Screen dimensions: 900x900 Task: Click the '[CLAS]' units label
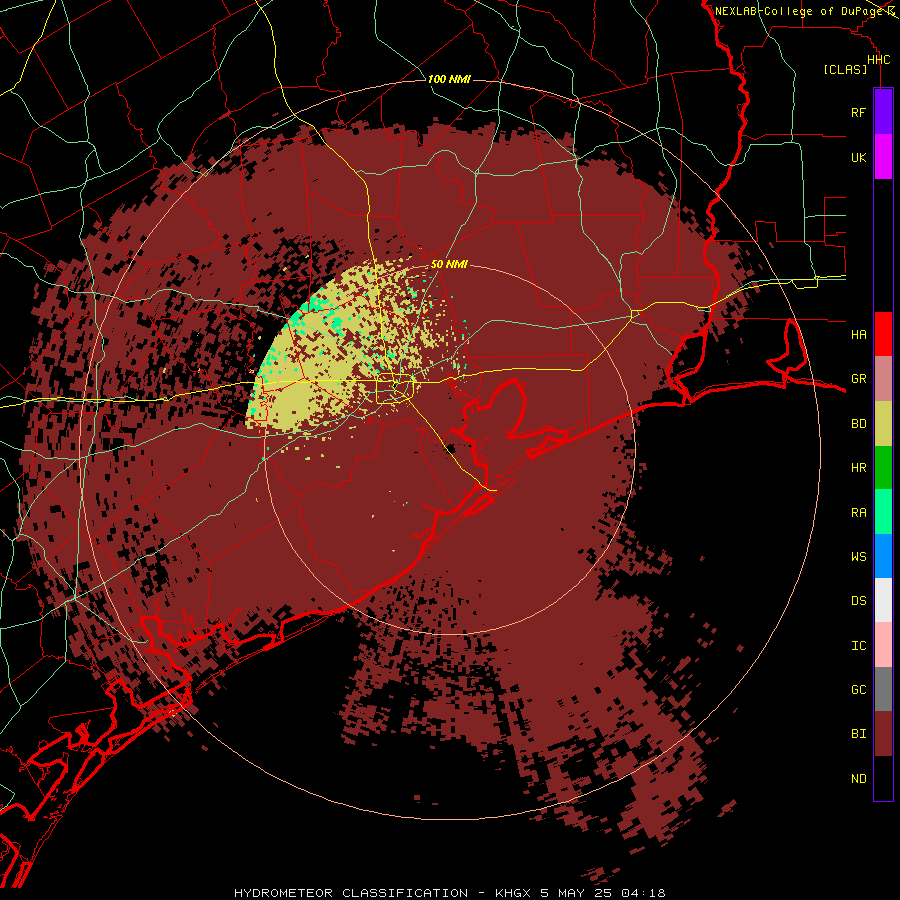point(845,69)
